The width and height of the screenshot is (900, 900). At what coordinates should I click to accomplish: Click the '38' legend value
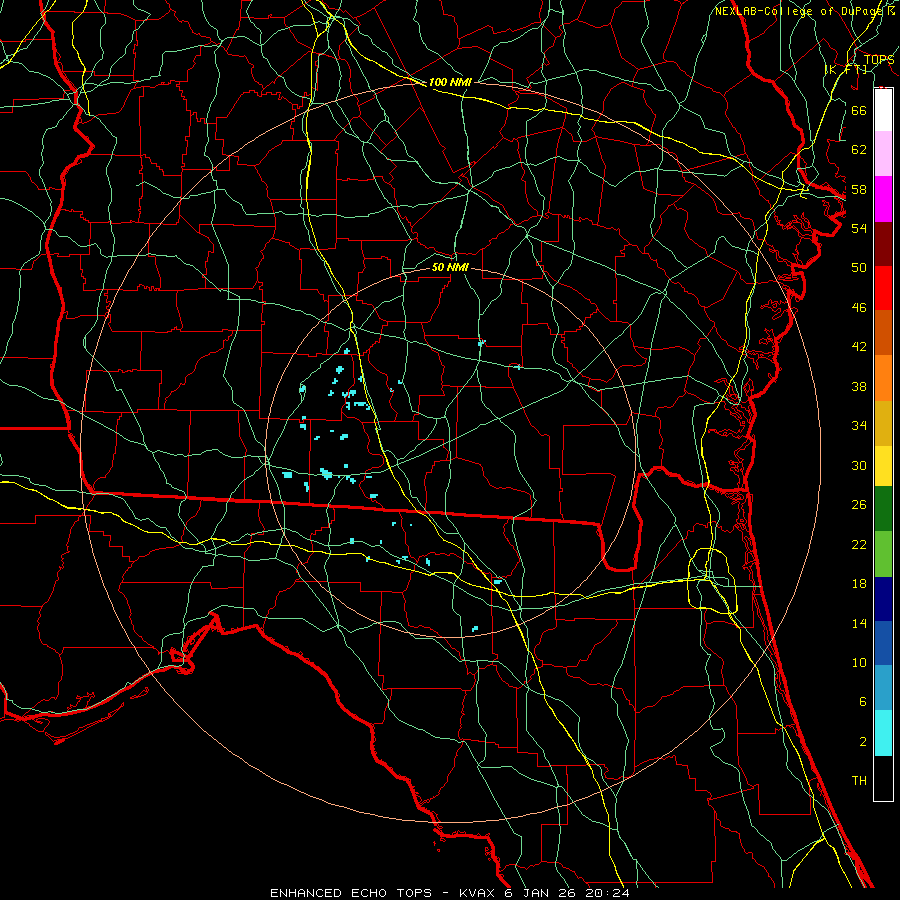point(859,386)
